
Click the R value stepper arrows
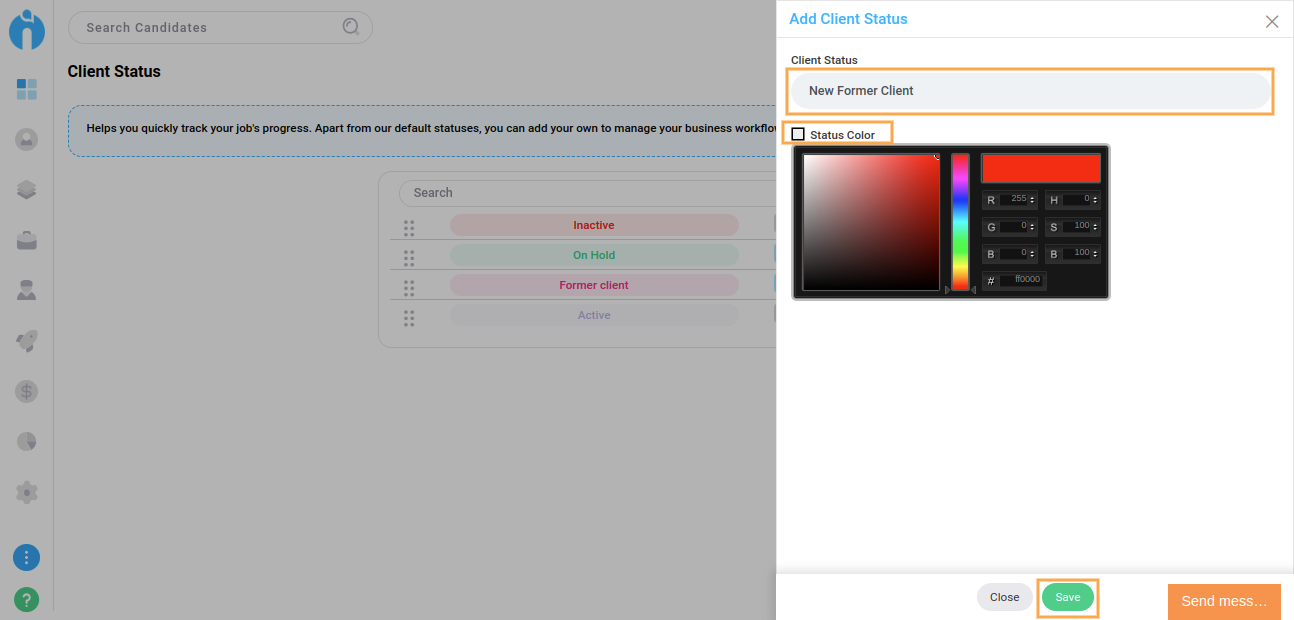[1033, 200]
